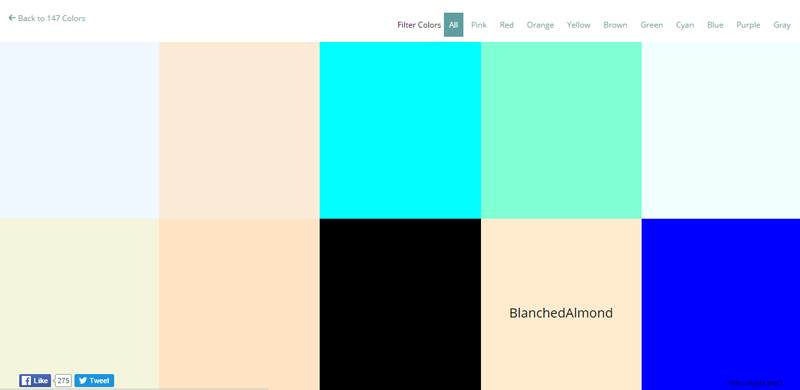800x390 pixels.
Task: Click the back arrow icon
Action: 12,18
